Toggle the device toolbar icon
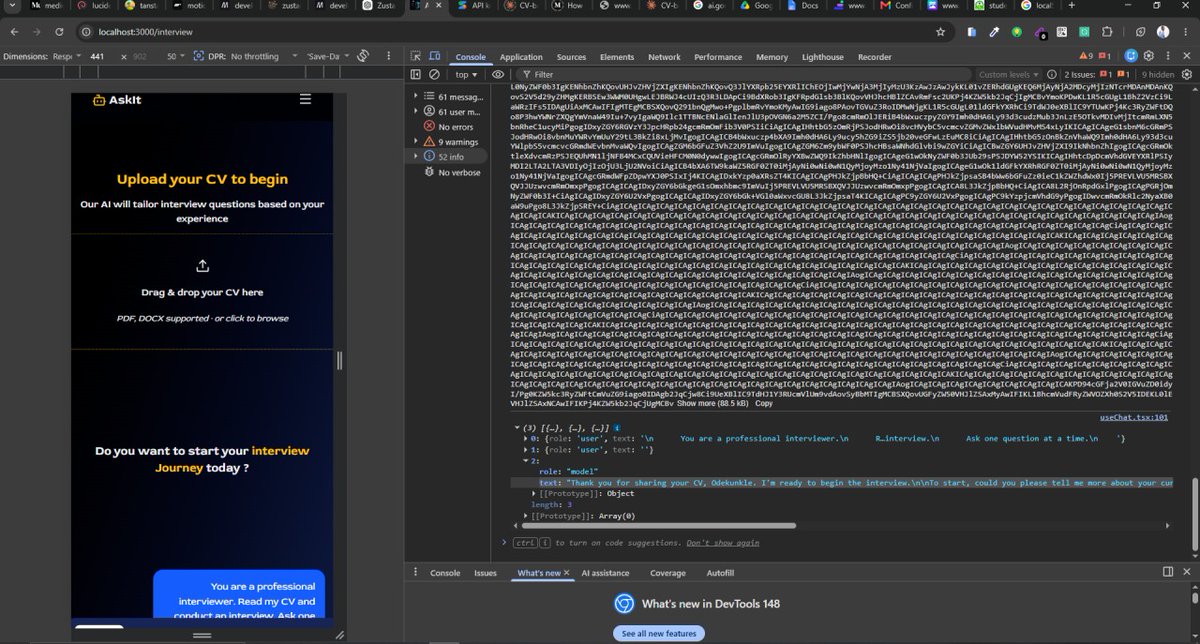The width and height of the screenshot is (1200, 644). (x=435, y=57)
